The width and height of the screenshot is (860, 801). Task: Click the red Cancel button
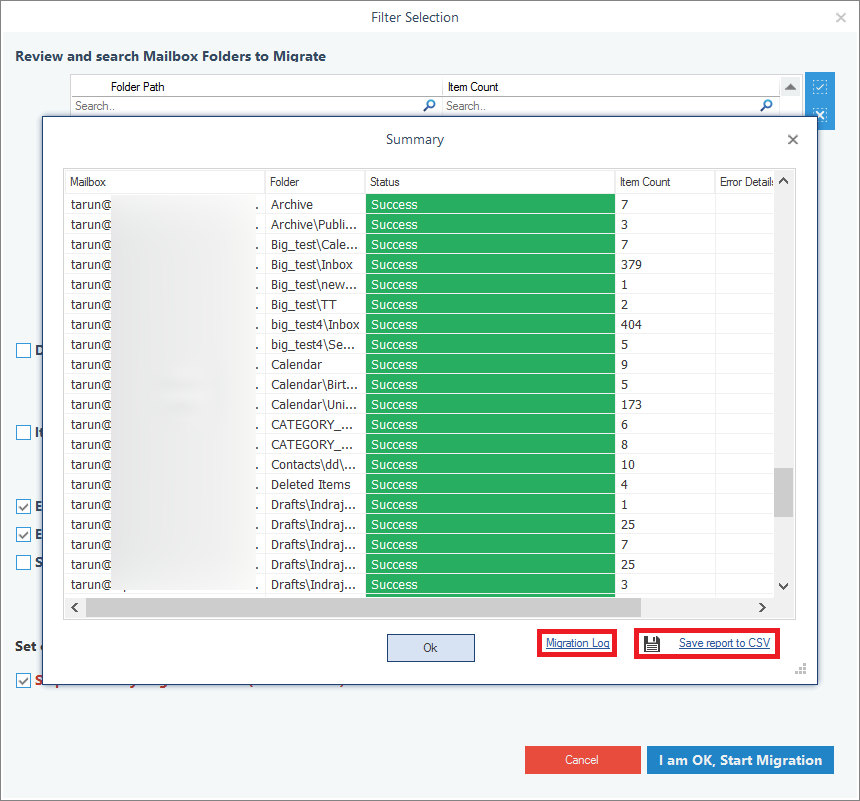point(582,760)
